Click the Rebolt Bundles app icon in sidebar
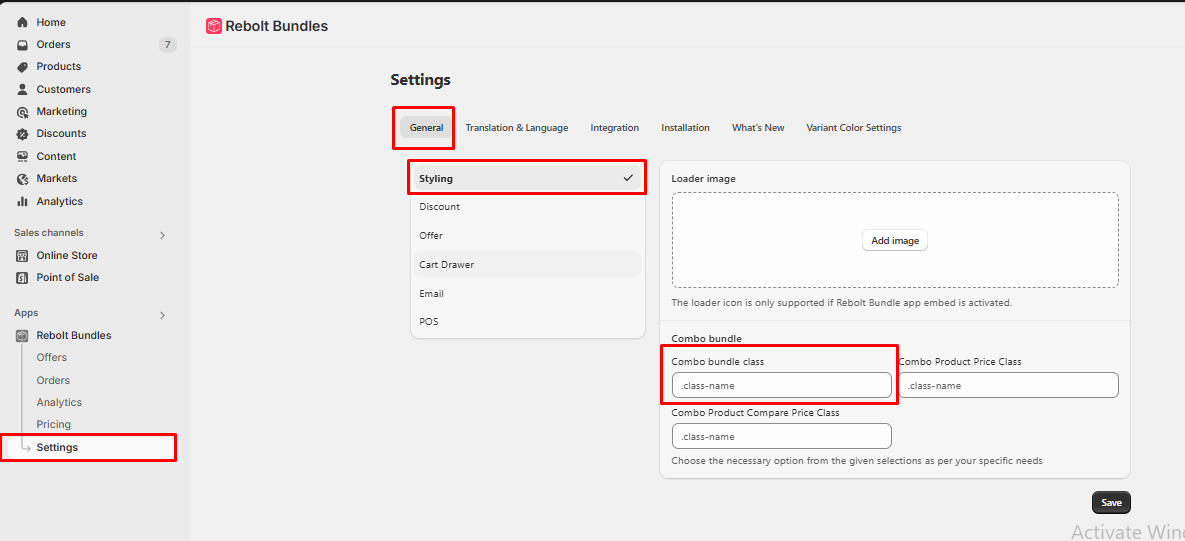 point(22,335)
